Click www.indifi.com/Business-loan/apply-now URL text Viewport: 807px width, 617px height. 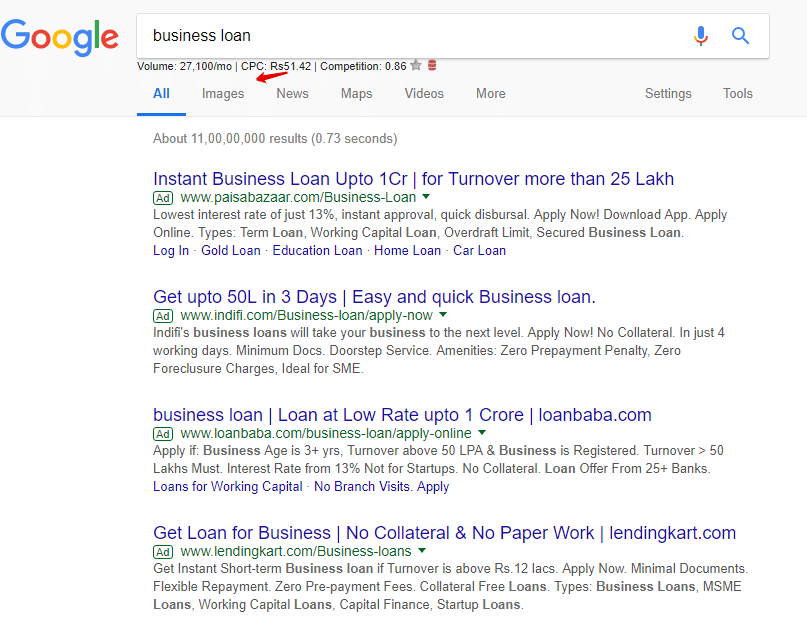click(306, 315)
